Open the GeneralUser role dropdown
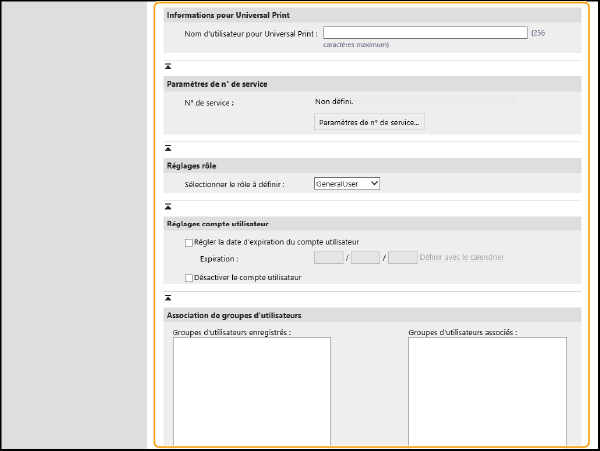Viewport: 600px width, 451px height. pos(346,184)
